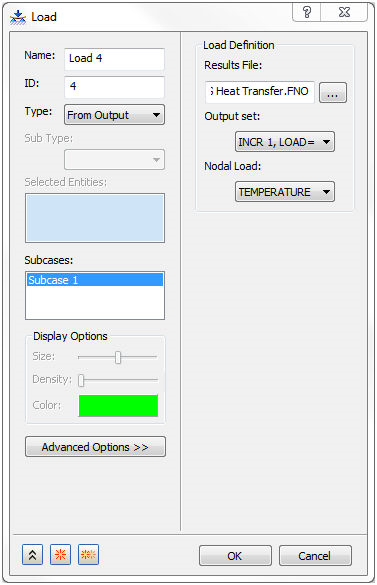
Task: Open the Nodal Load TEMPERATURE dropdown
Action: pos(285,192)
